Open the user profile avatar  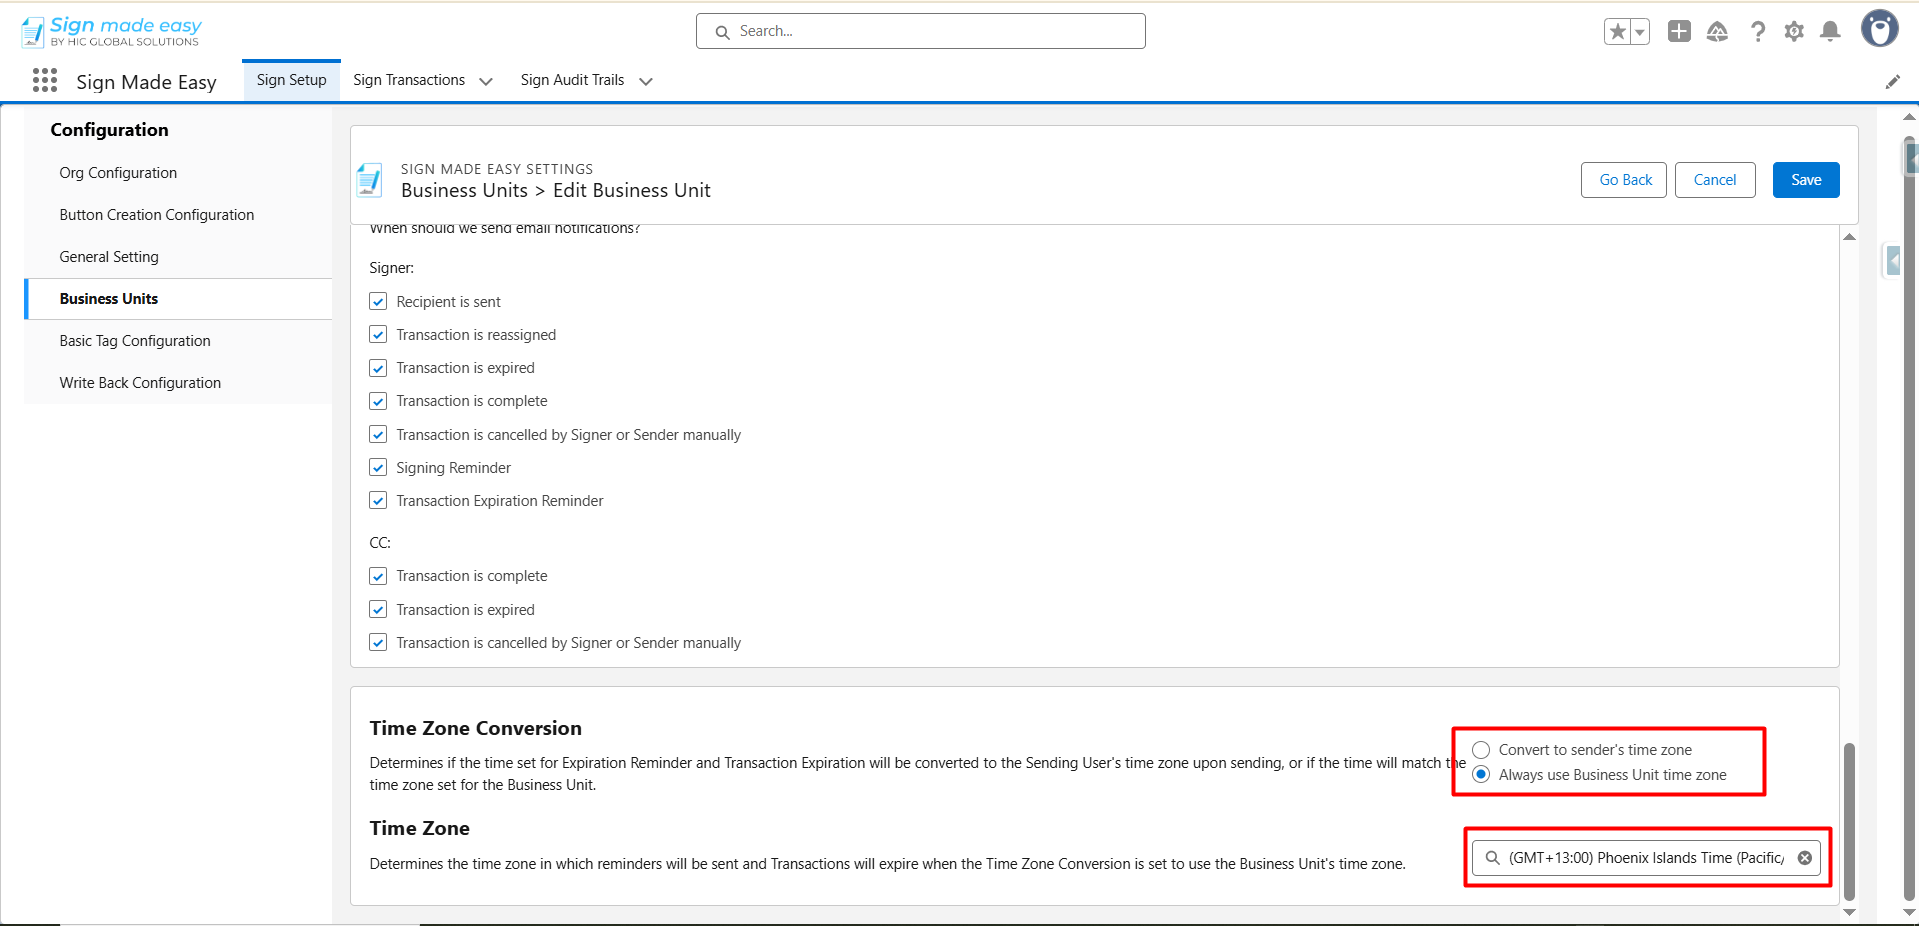tap(1879, 29)
